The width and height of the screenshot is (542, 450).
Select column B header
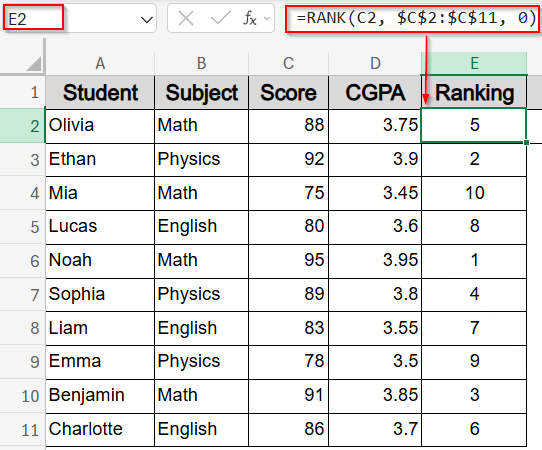coord(202,63)
